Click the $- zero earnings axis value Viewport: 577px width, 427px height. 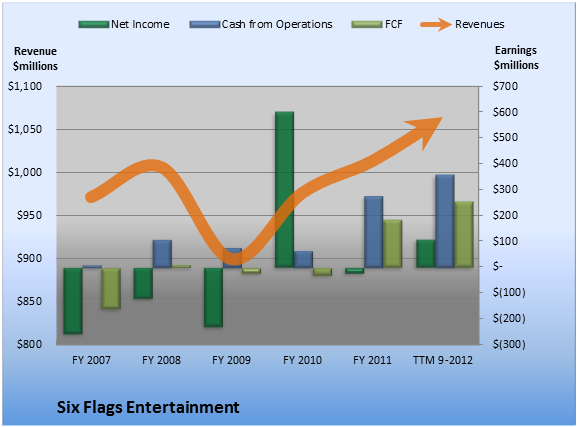[x=498, y=266]
